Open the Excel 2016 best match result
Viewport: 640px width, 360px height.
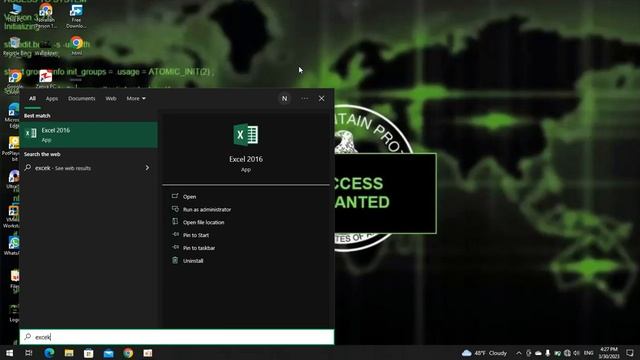point(89,135)
